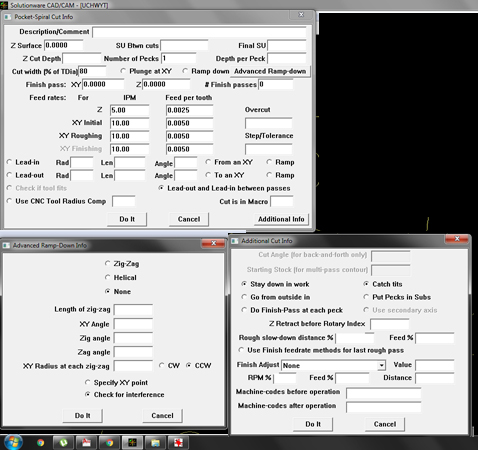Click the Step/Tolerance input field
The image size is (478, 450).
[269, 149]
